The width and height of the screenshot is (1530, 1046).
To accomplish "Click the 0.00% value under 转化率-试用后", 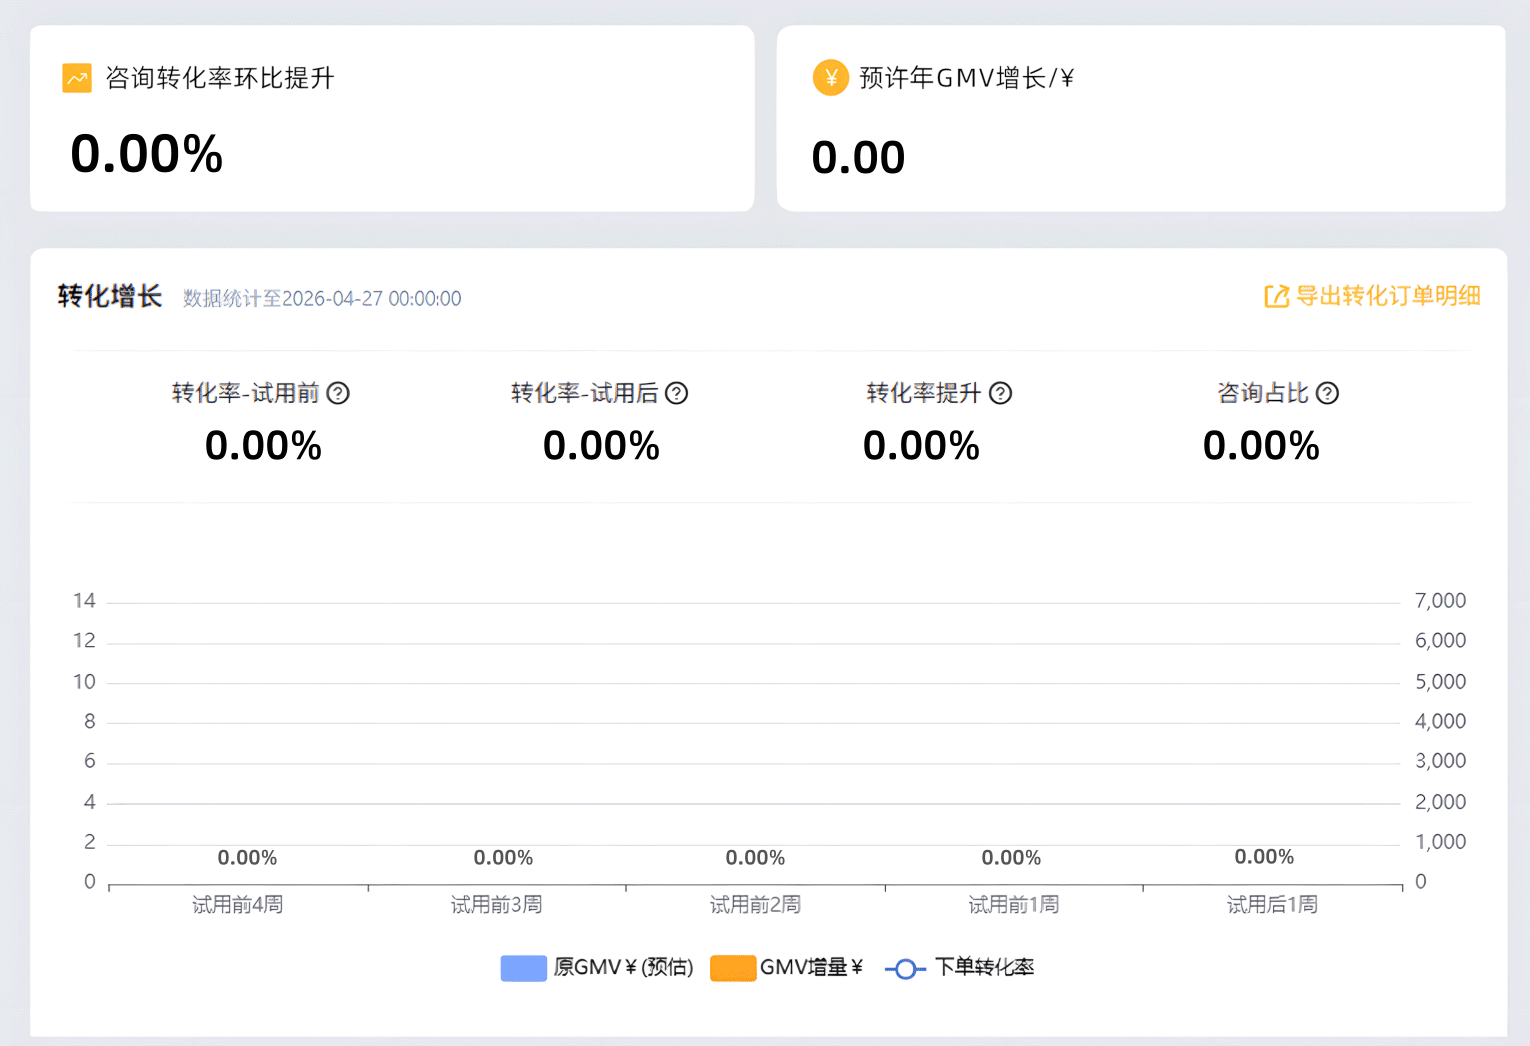I will click(601, 446).
